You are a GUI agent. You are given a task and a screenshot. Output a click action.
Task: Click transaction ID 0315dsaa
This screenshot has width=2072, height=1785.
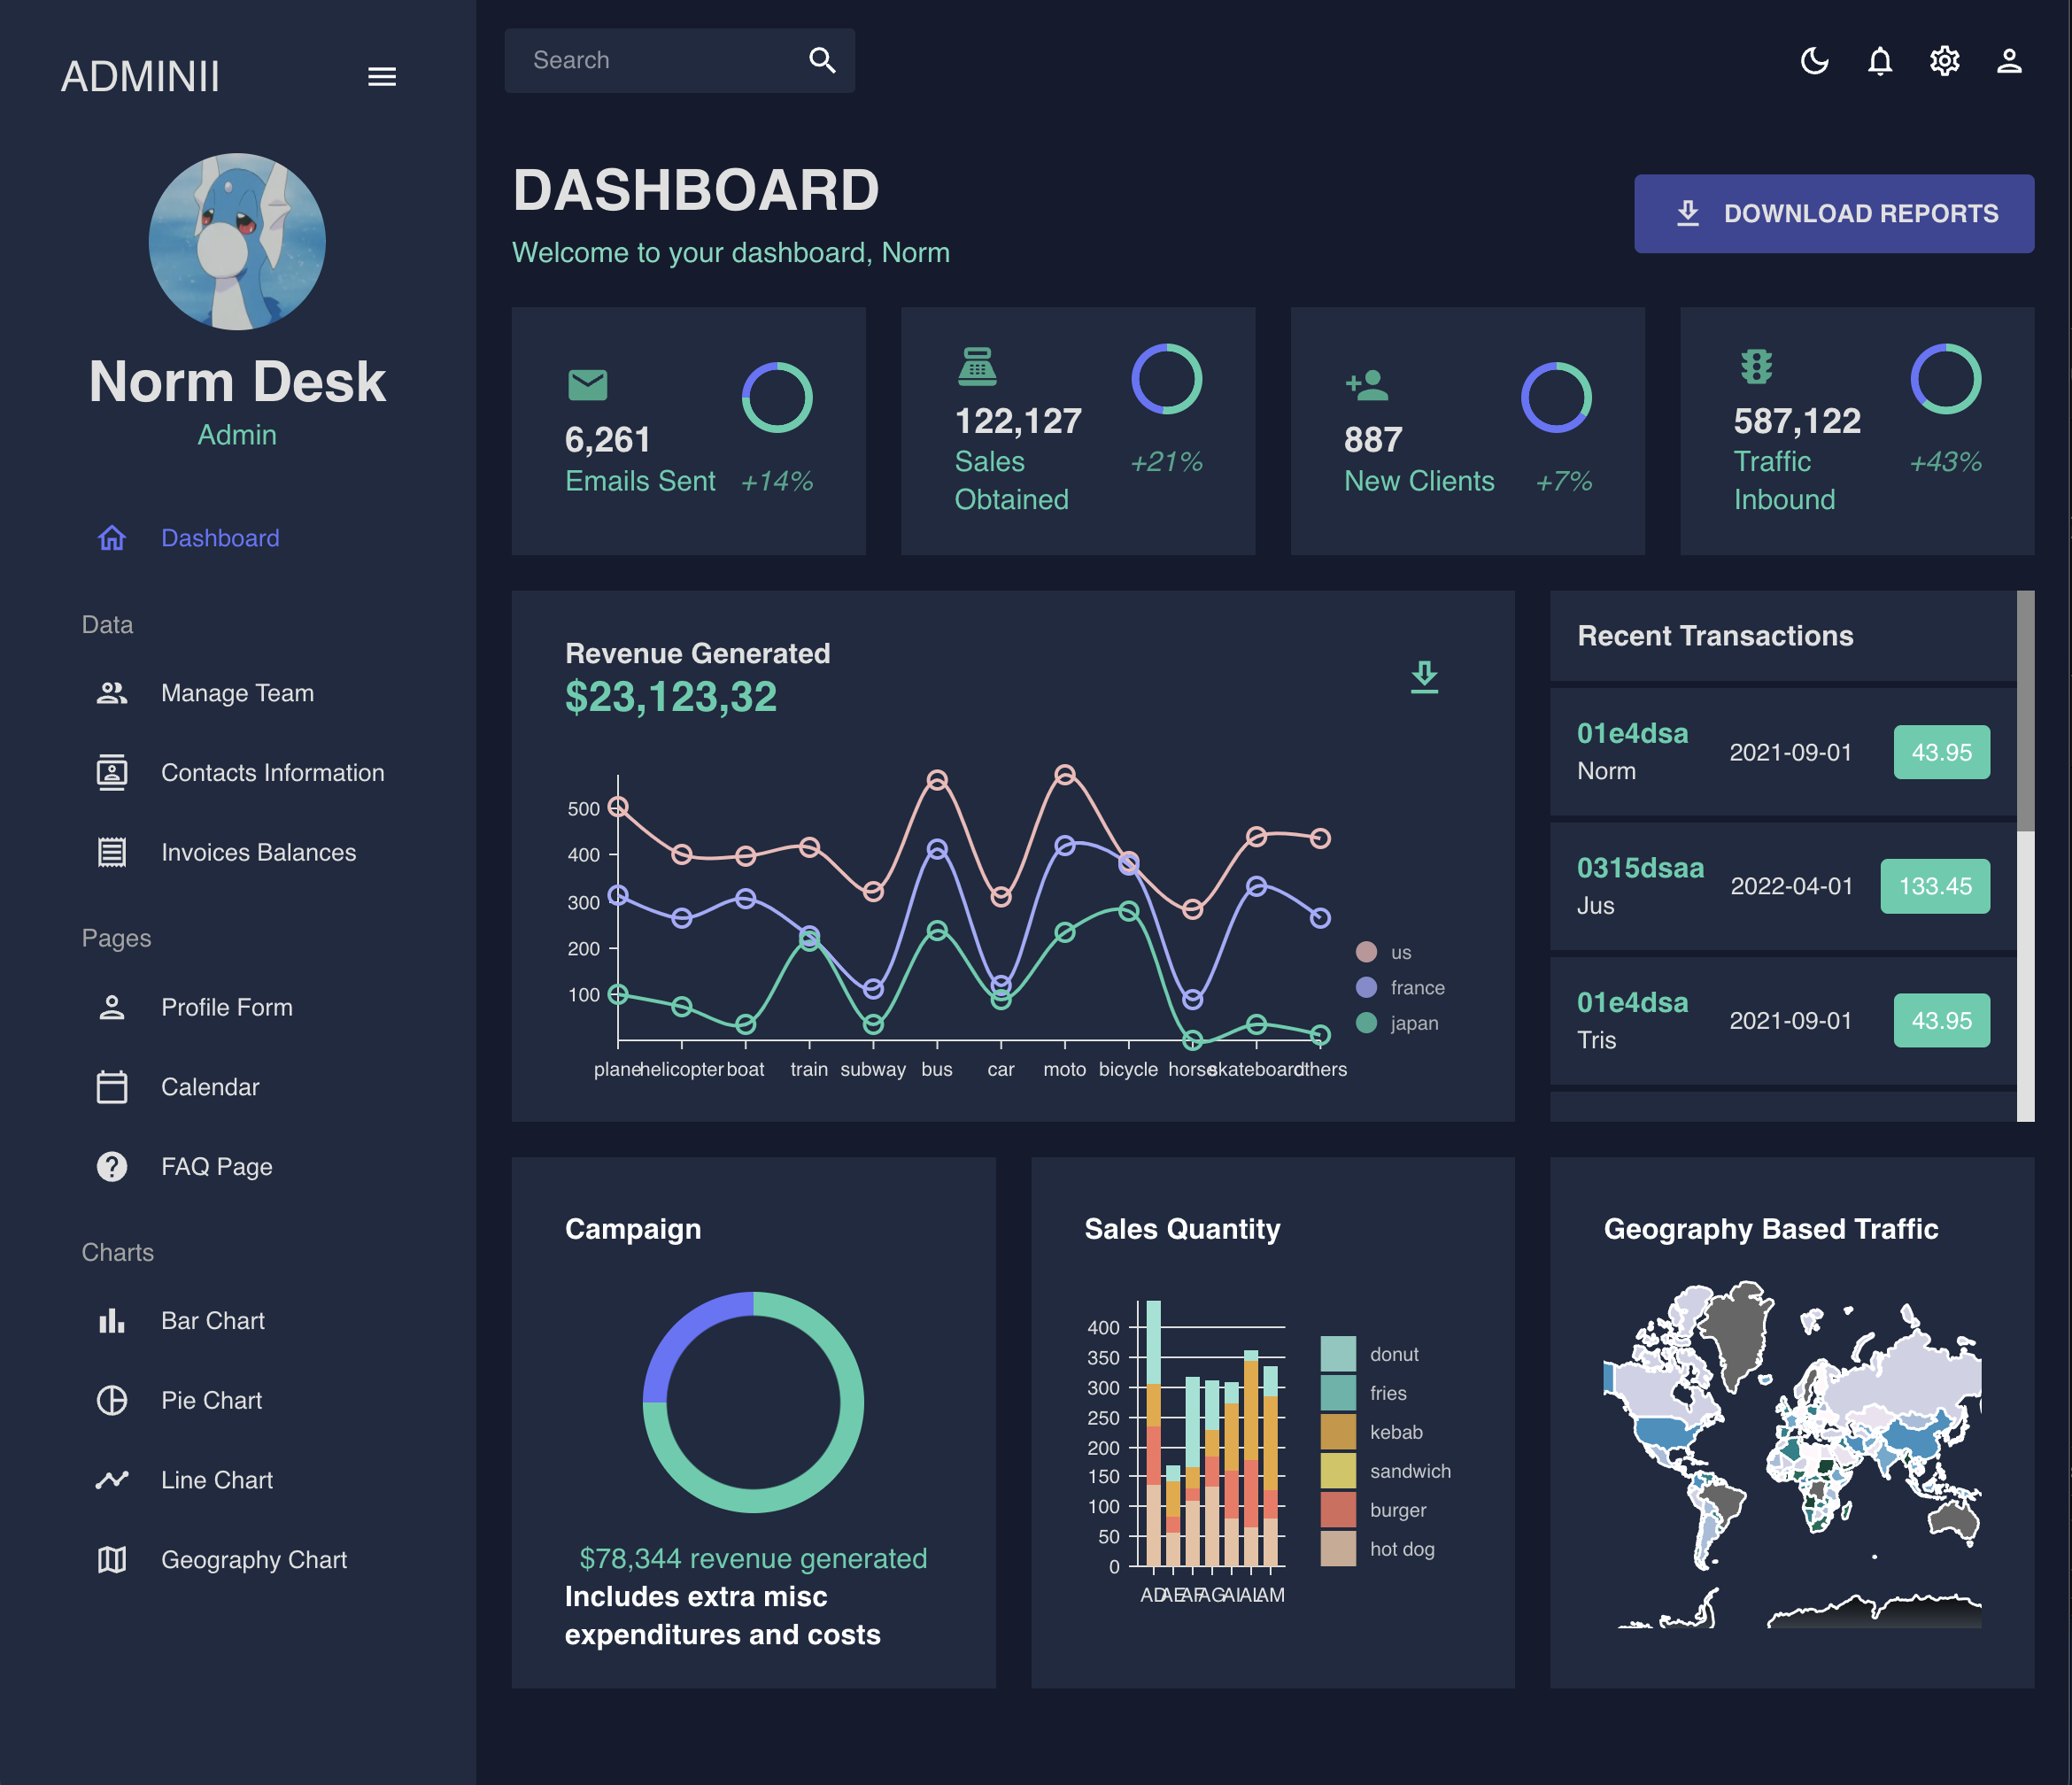[x=1640, y=867]
